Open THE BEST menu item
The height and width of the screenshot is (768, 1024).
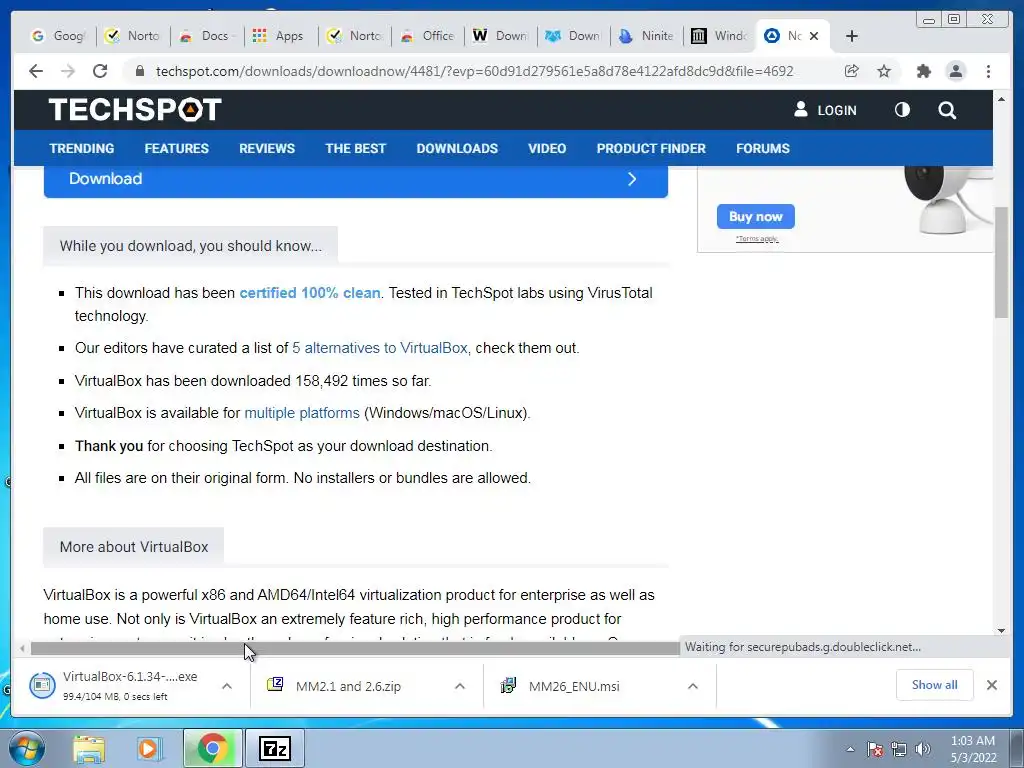(356, 148)
